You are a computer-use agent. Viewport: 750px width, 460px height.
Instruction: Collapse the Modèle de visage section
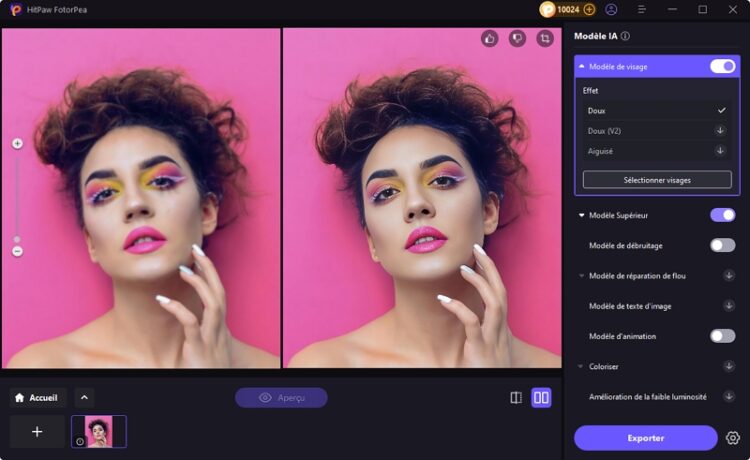point(582,66)
